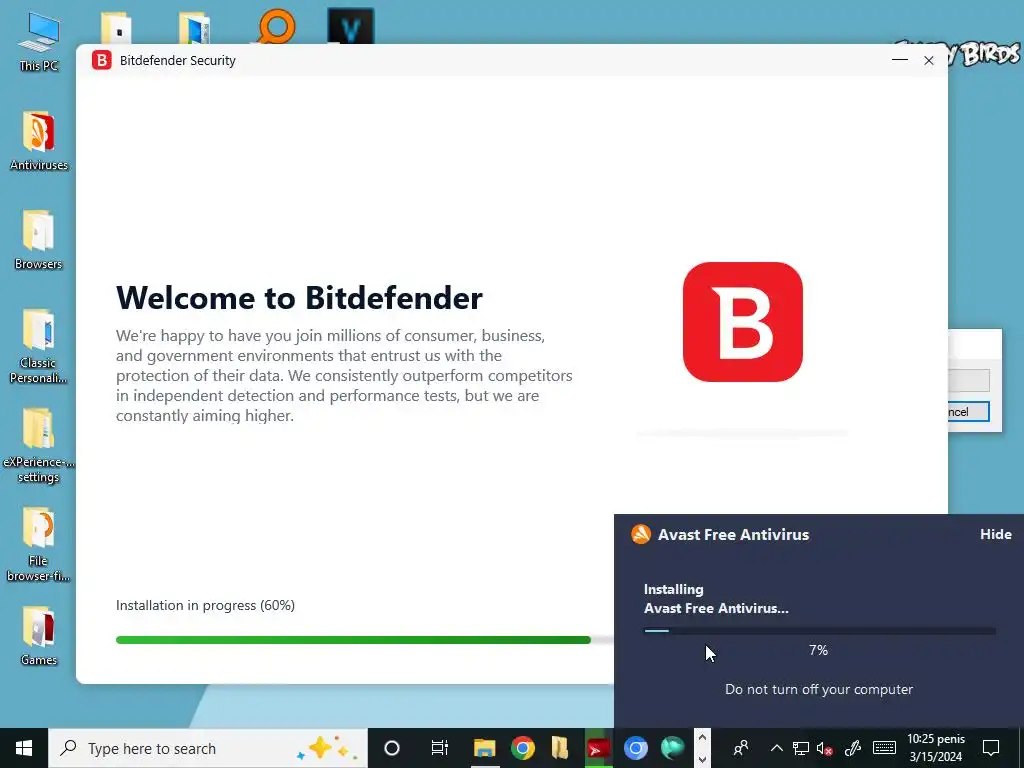Open Task View from the taskbar
1024x768 pixels.
coord(440,748)
